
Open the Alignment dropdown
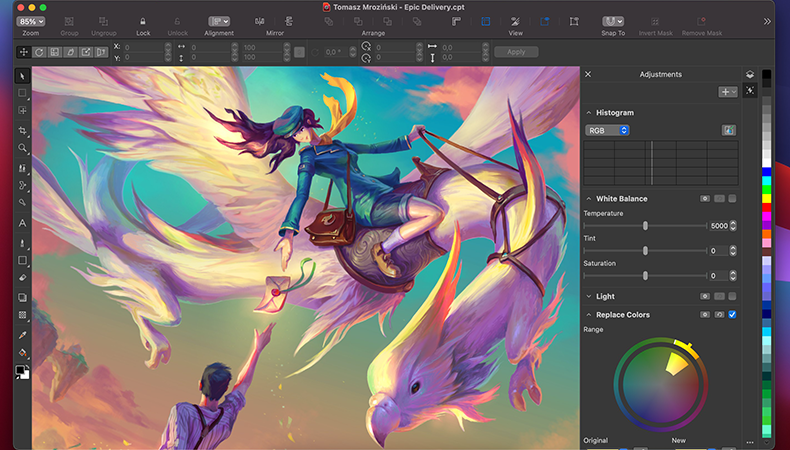click(x=219, y=21)
